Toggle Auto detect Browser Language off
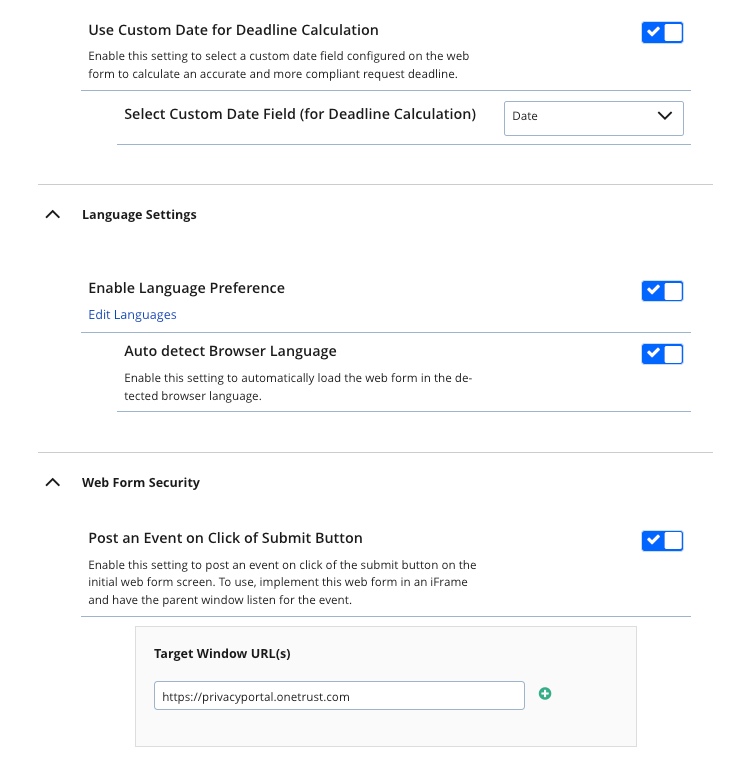This screenshot has height=762, width=751. 662,353
